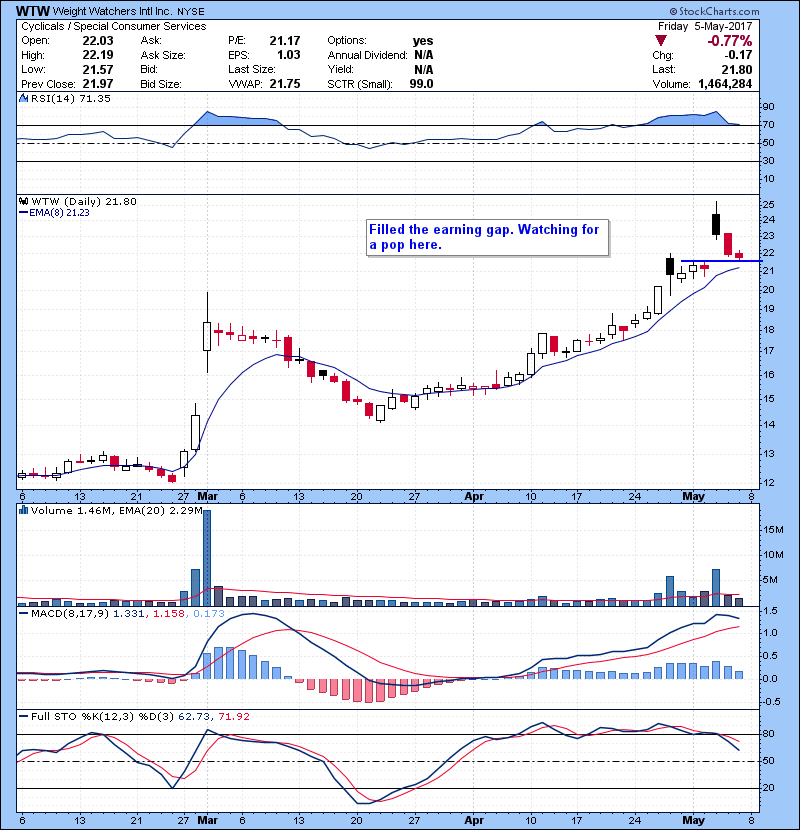Click the Bid Size label

pyautogui.click(x=161, y=84)
